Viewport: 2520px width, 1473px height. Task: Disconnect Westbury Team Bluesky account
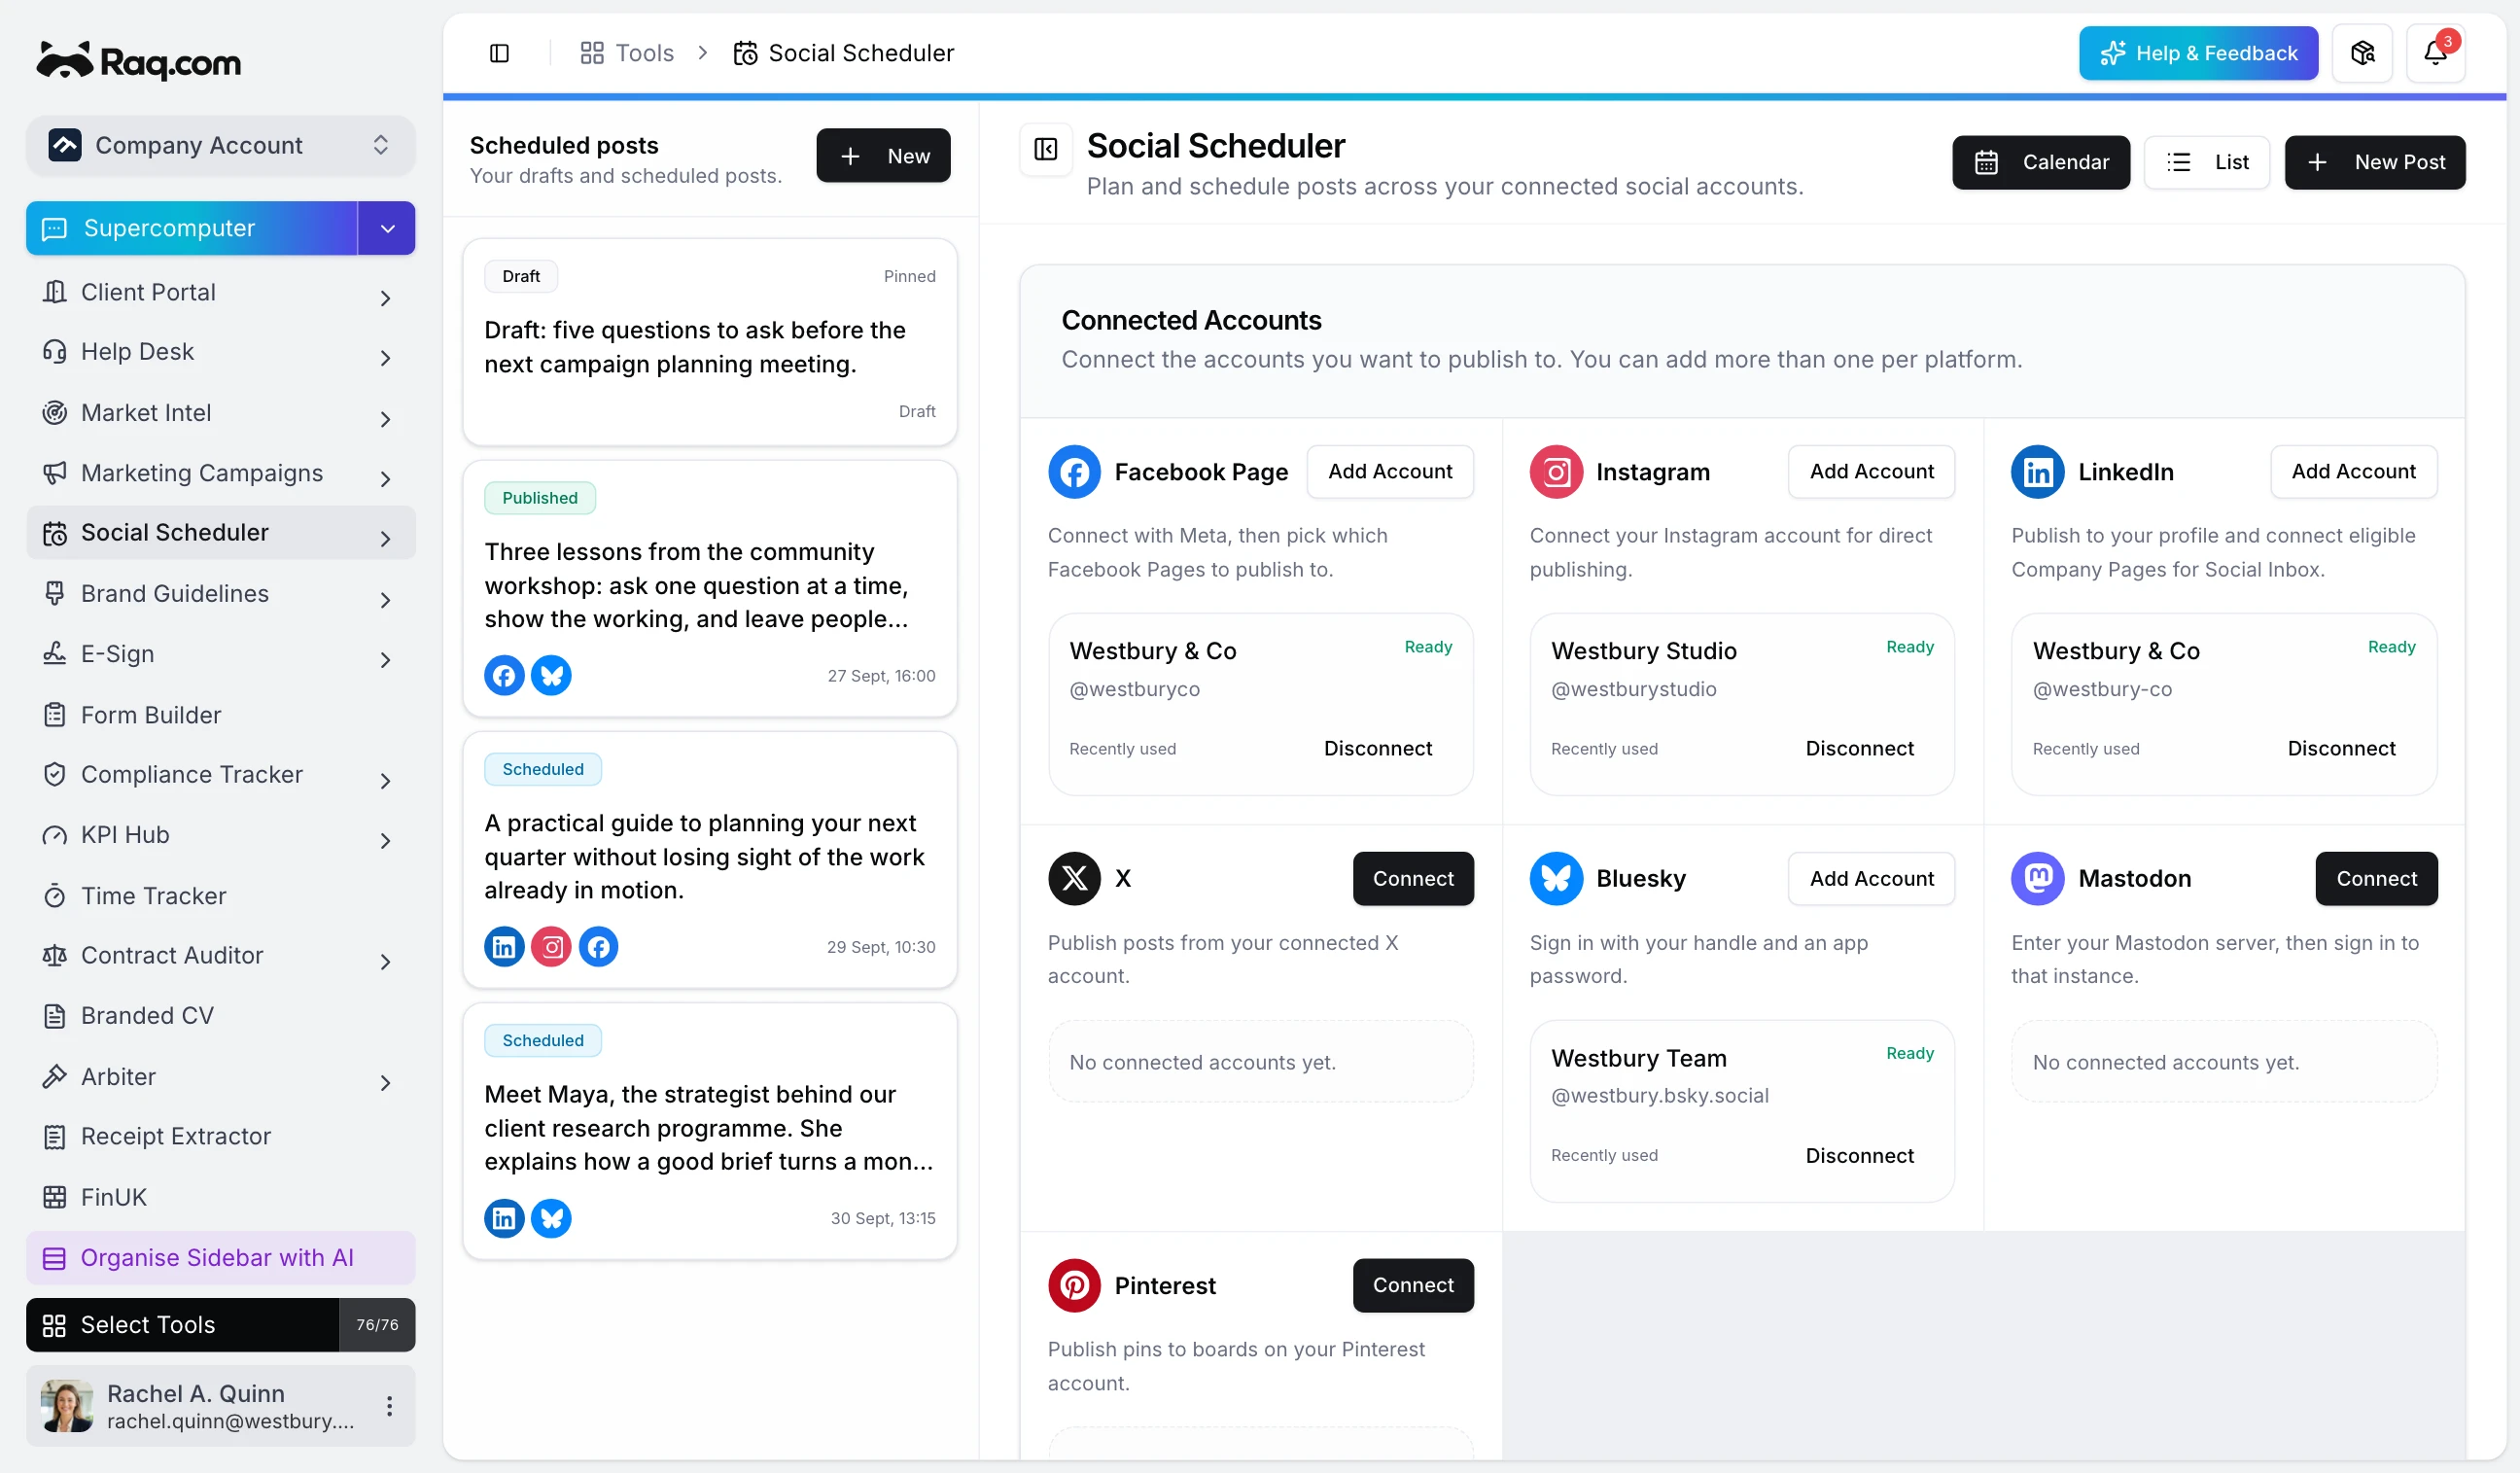coord(1859,1155)
